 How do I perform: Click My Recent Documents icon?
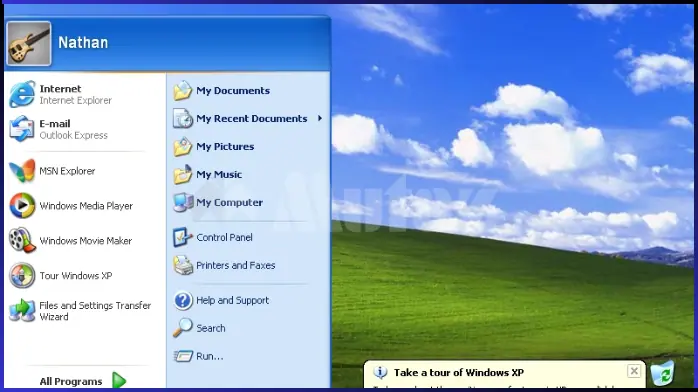183,118
